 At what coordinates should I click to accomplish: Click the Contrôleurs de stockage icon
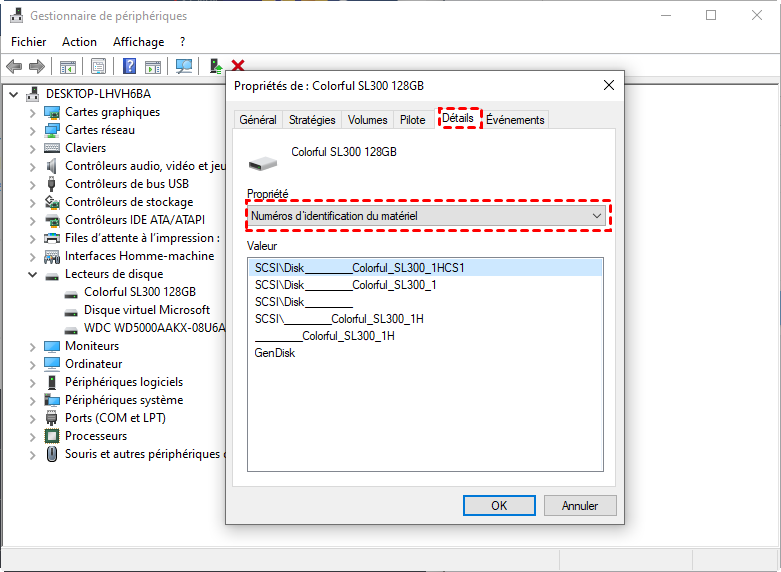coord(52,202)
